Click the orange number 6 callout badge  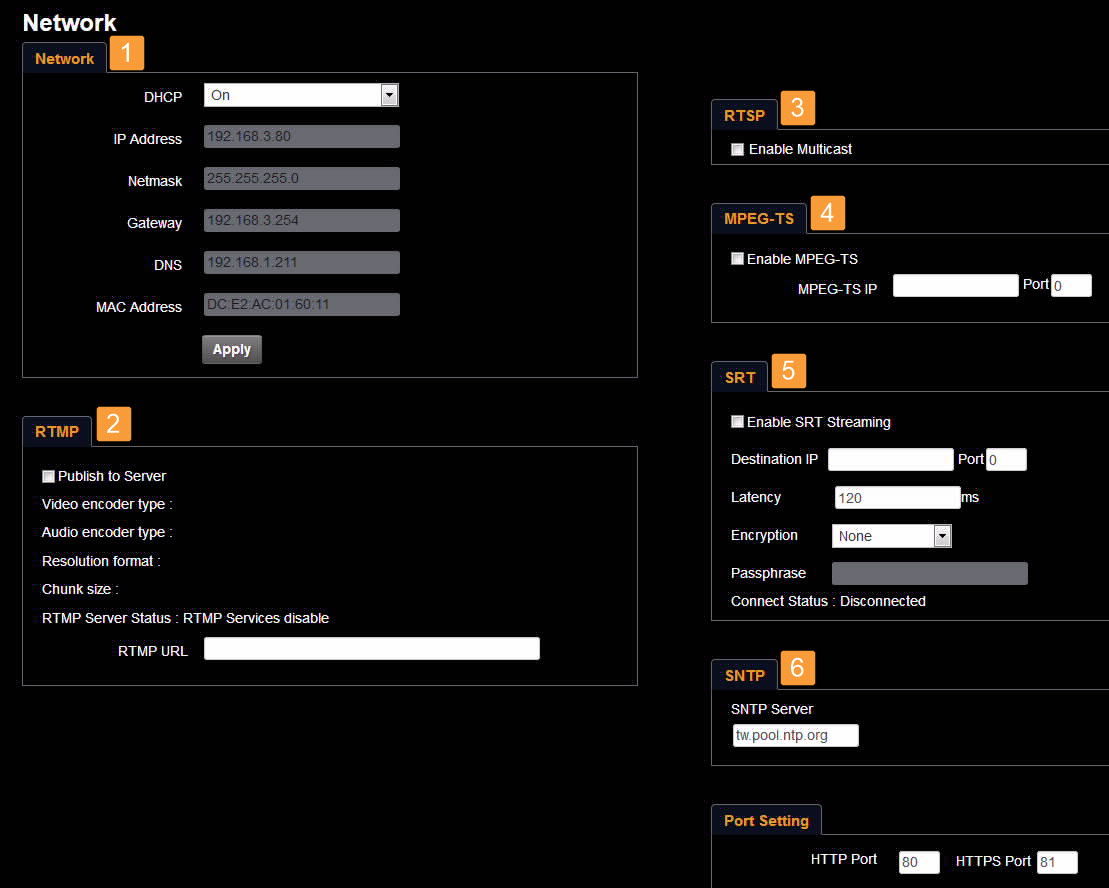pyautogui.click(x=797, y=668)
